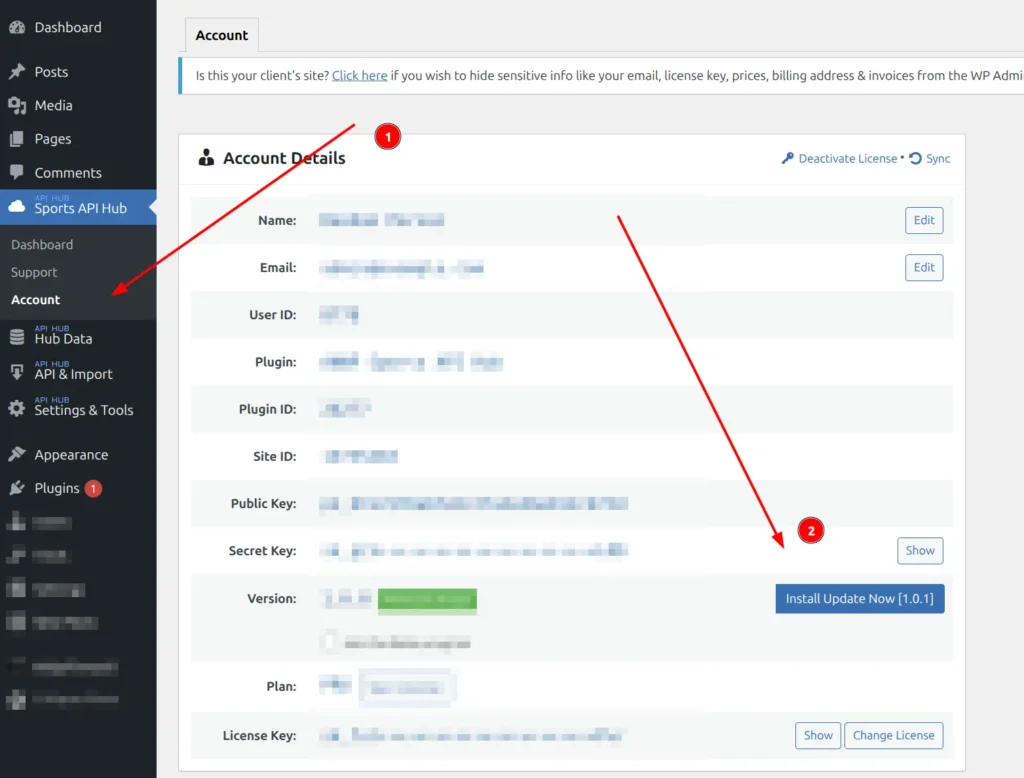Edit the Email field
1024x778 pixels.
924,267
